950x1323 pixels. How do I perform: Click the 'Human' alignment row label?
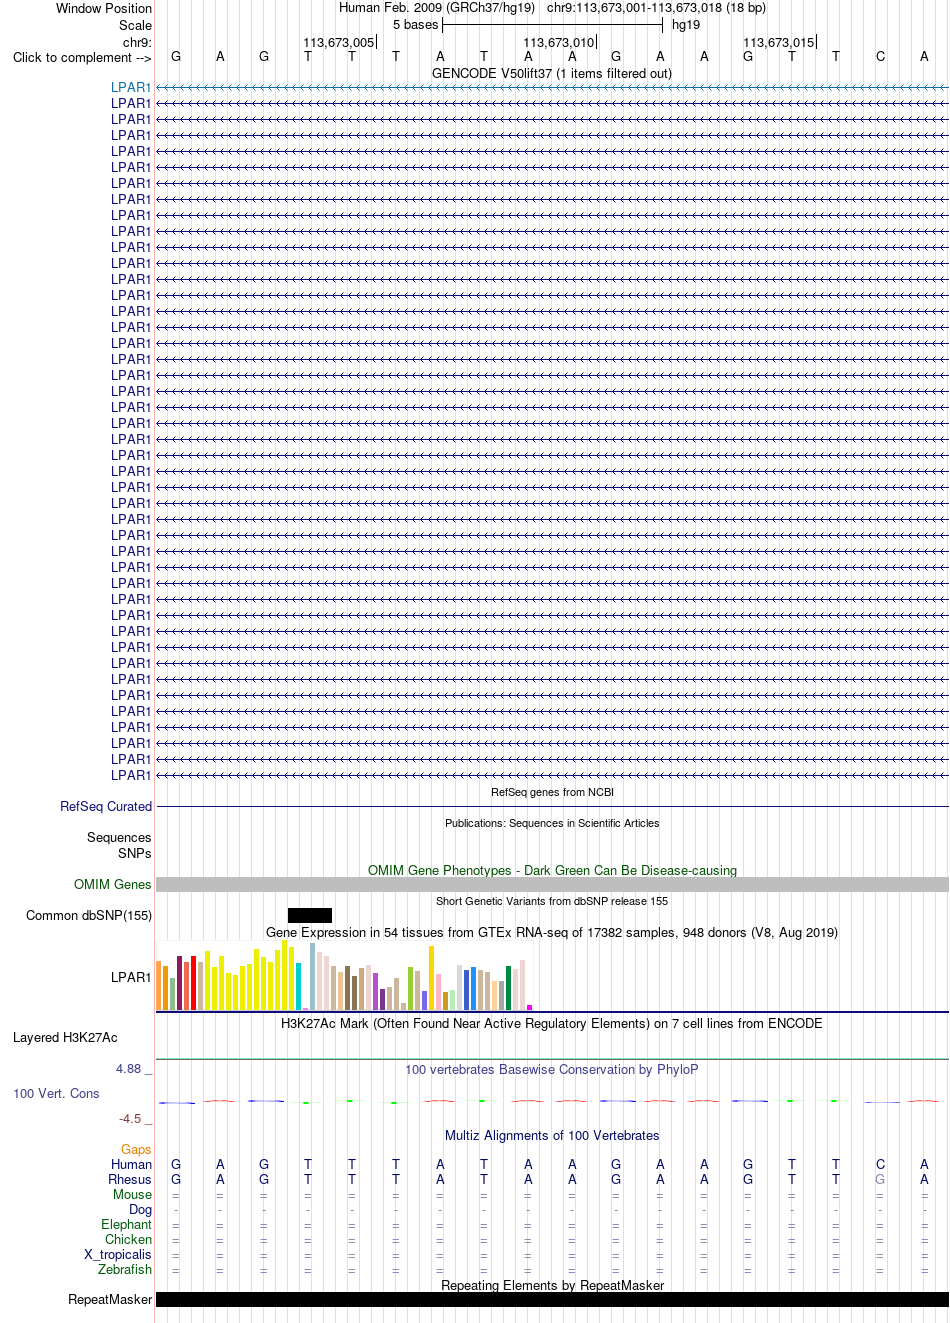131,1164
